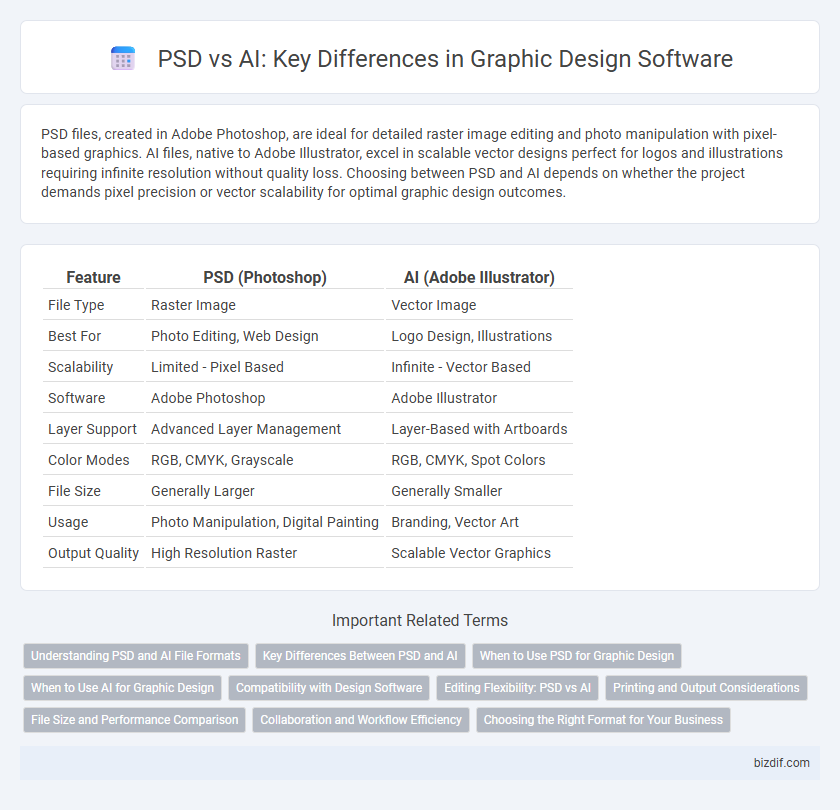Open 'Understanding PSD and AI File Formats' tag
Viewport: 840px width, 810px height.
pyautogui.click(x=136, y=656)
